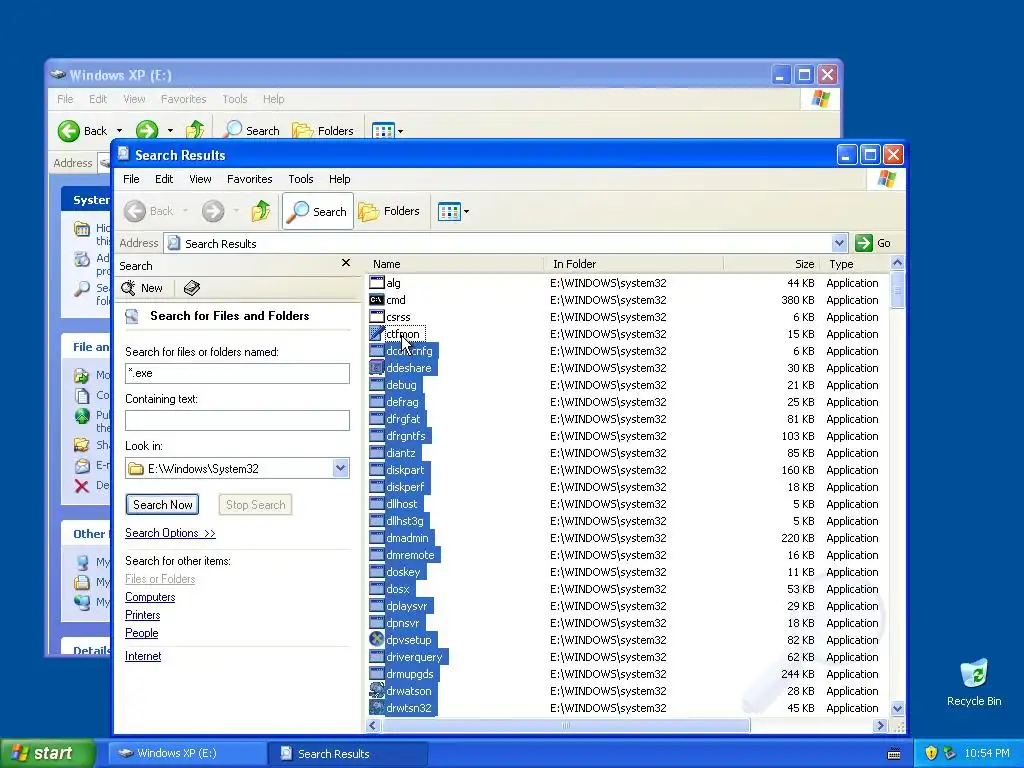
Task: Select the dmadmin file name
Action: (x=408, y=537)
